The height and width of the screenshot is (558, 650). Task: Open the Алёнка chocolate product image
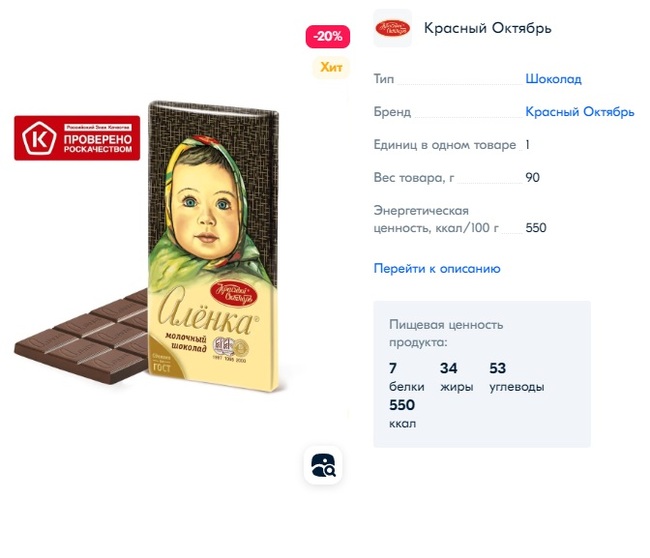(x=213, y=246)
